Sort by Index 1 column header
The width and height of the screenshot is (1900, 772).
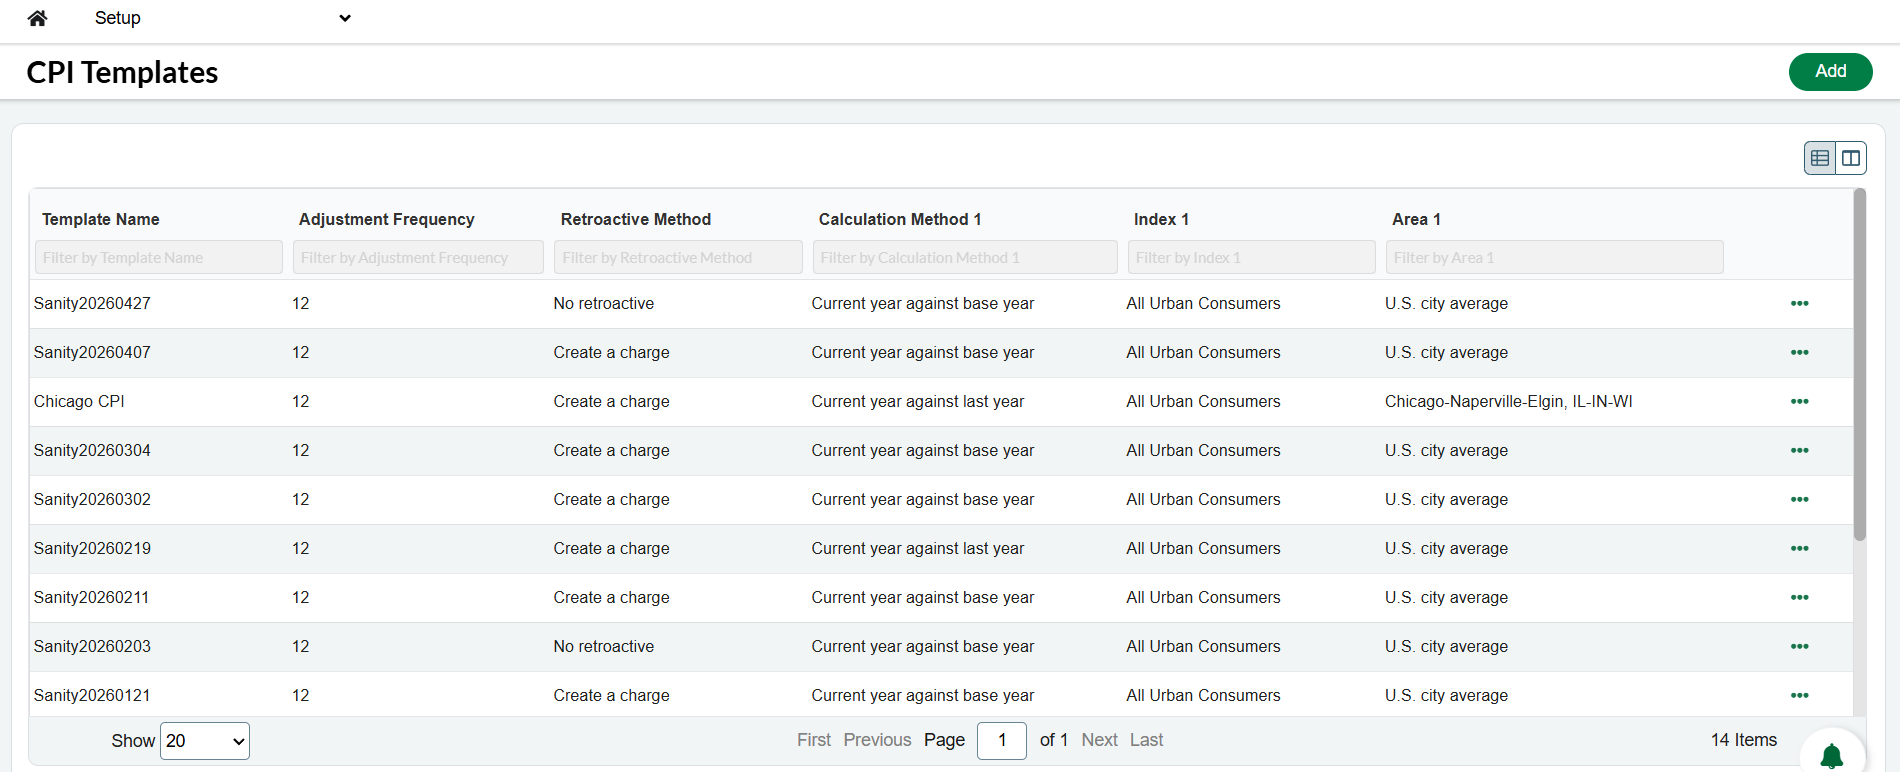click(x=1161, y=219)
